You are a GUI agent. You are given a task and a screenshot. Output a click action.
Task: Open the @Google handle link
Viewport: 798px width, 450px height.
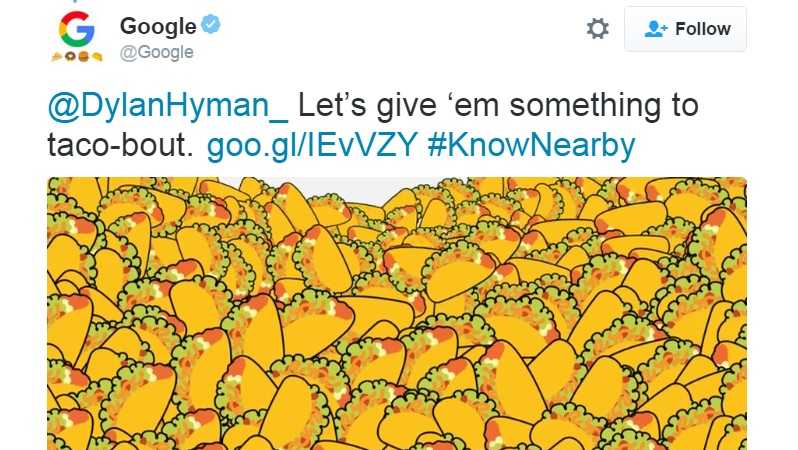pyautogui.click(x=157, y=52)
